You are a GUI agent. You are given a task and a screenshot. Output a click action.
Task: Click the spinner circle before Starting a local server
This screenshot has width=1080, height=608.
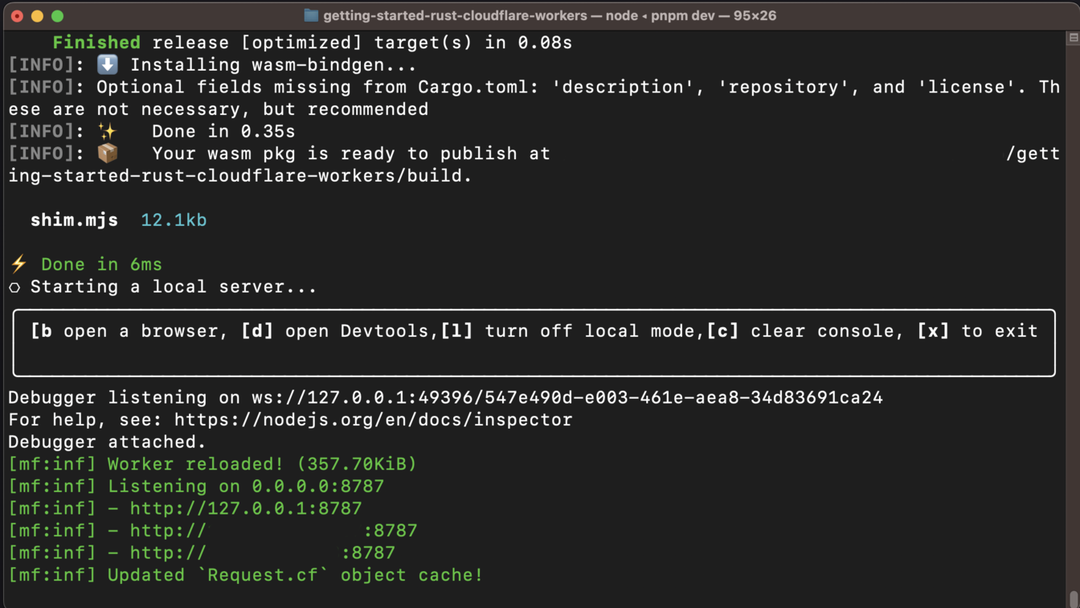pyautogui.click(x=14, y=287)
